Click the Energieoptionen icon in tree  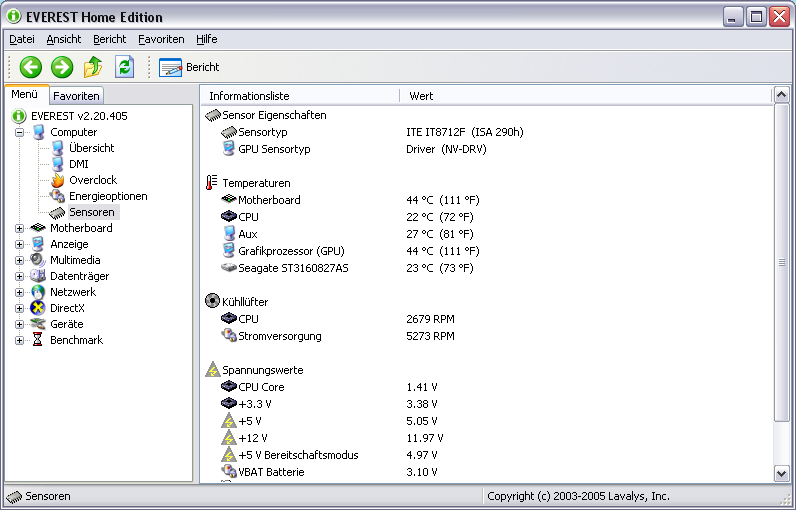(57, 196)
